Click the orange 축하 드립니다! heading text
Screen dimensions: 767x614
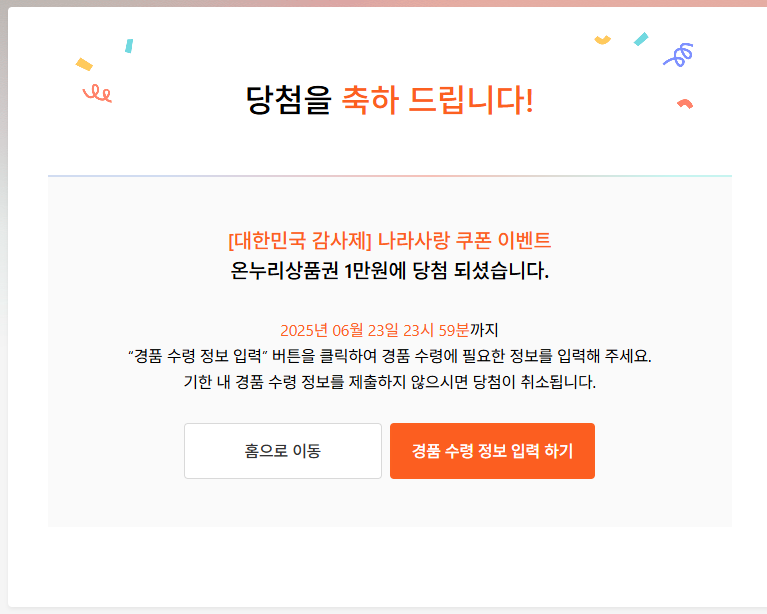[x=437, y=100]
